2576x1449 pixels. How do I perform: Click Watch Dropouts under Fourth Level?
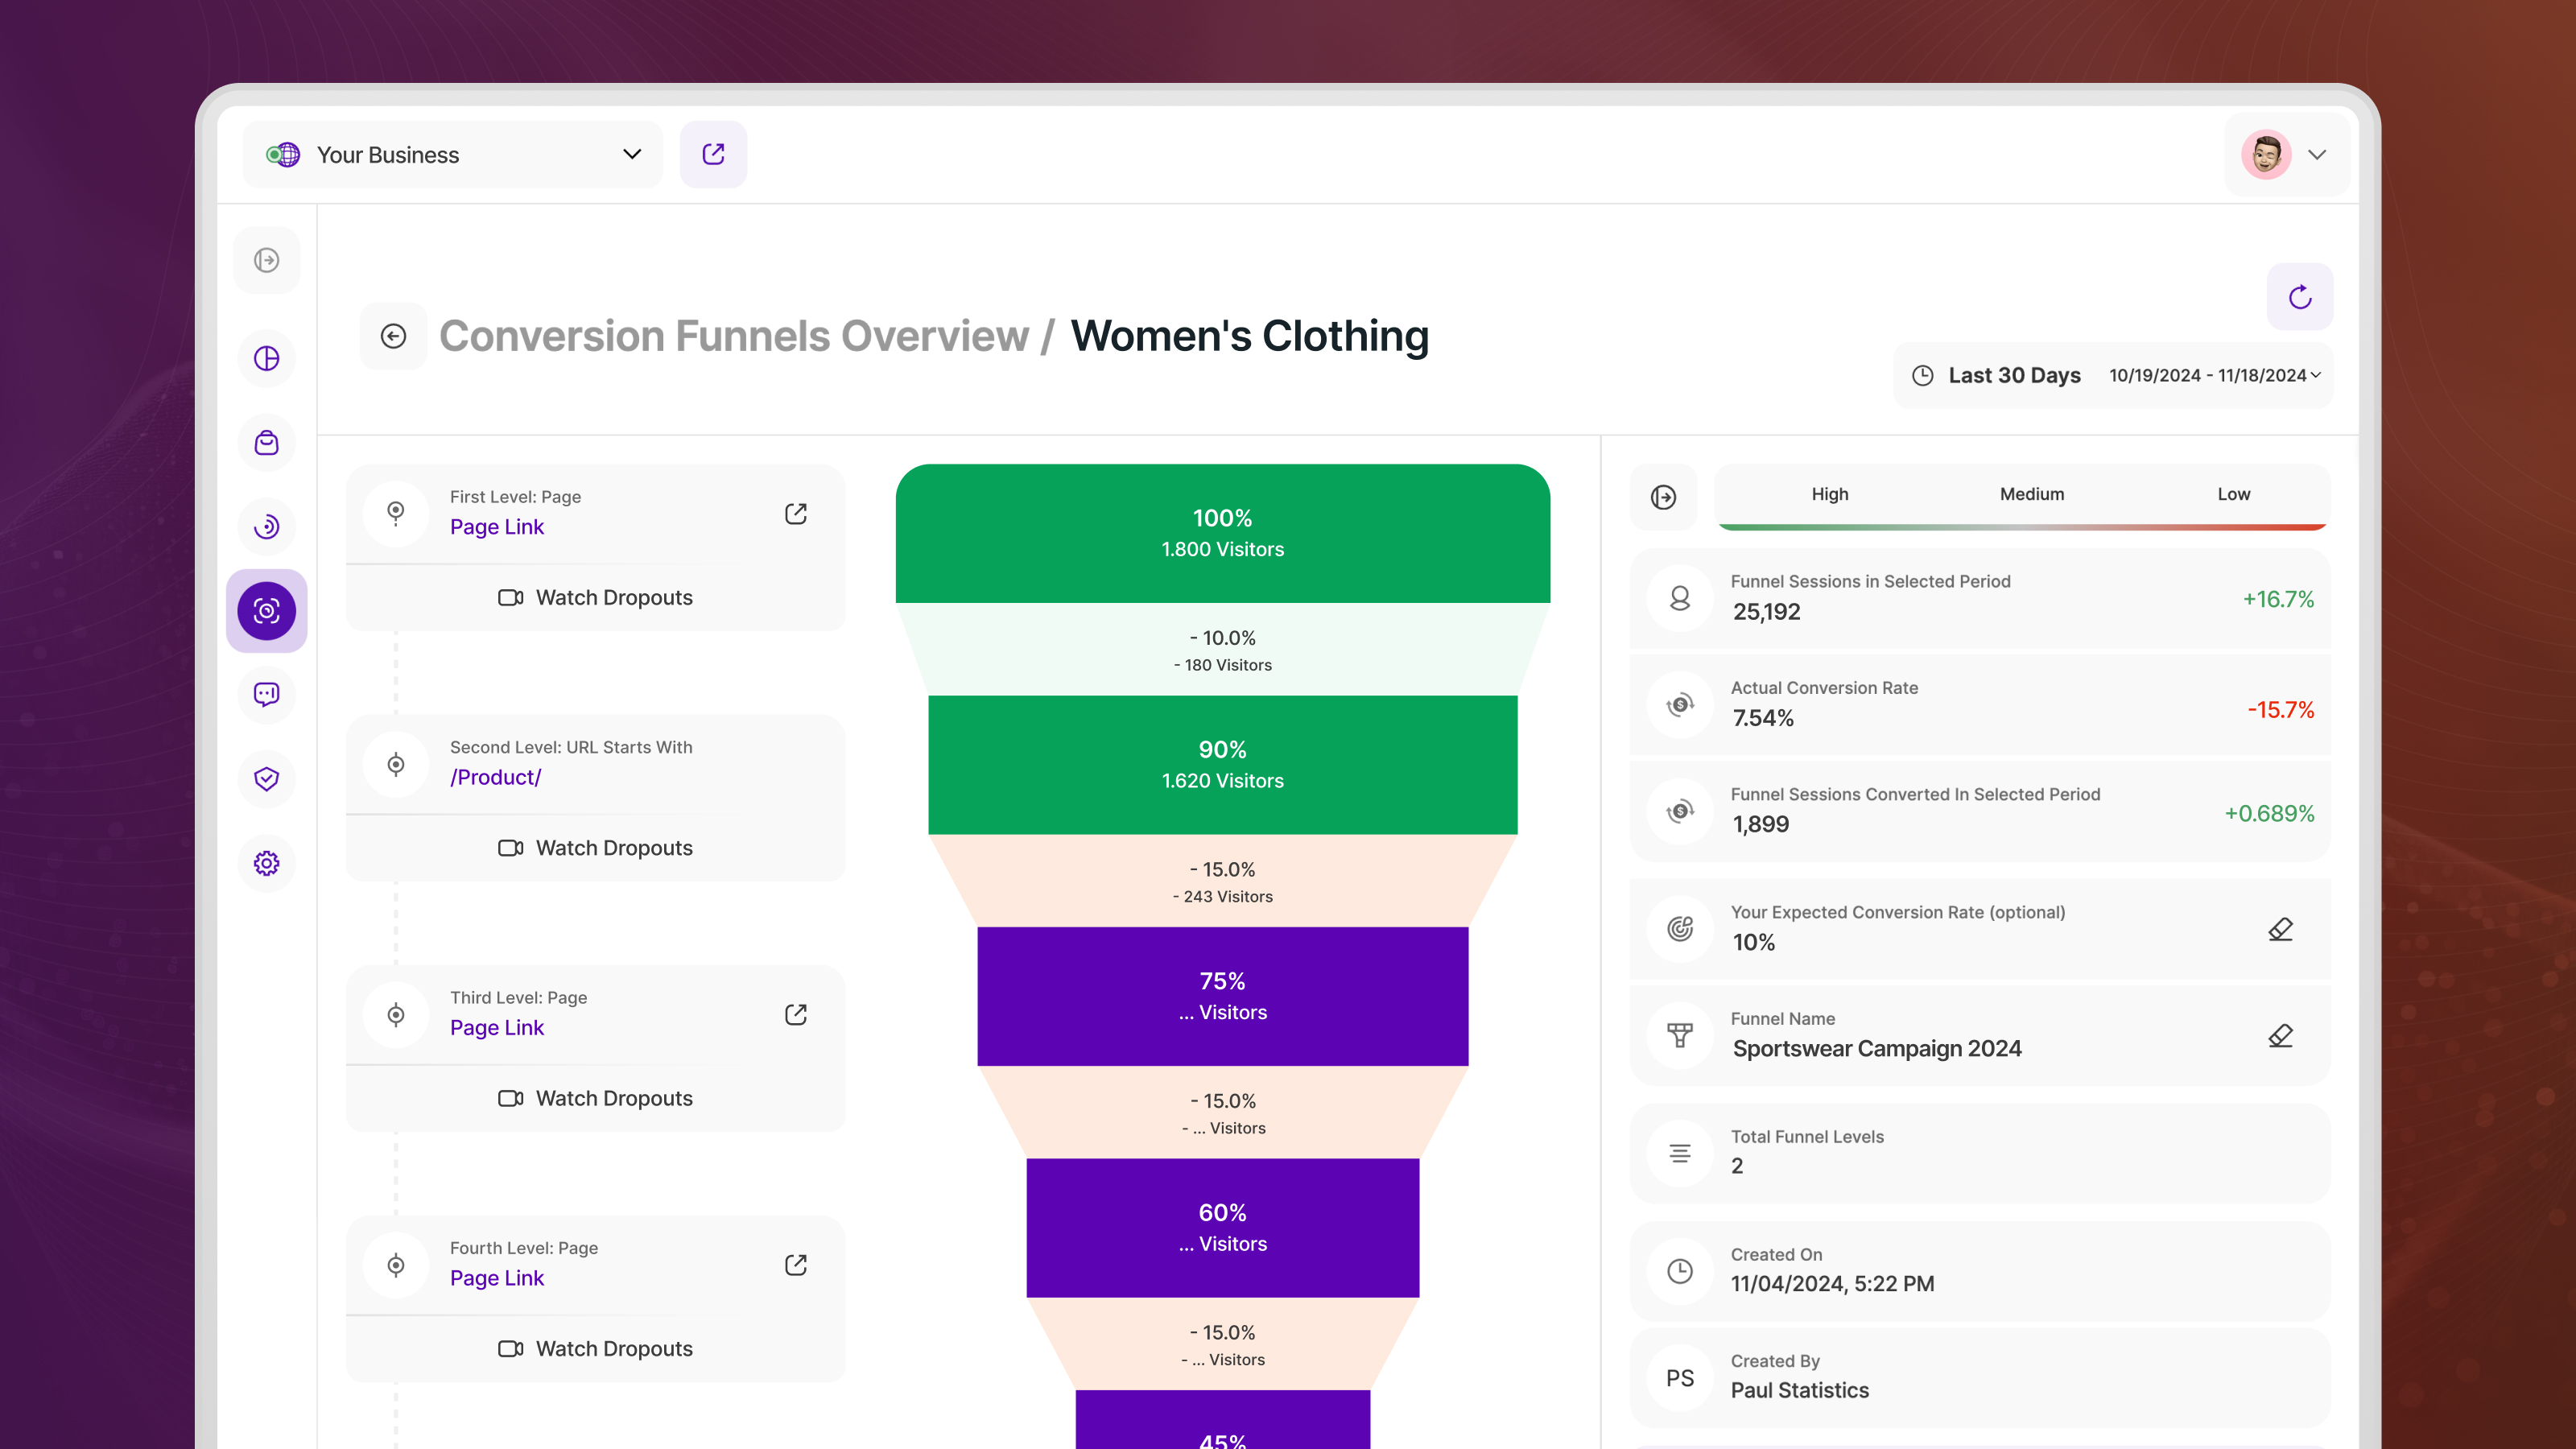point(596,1348)
